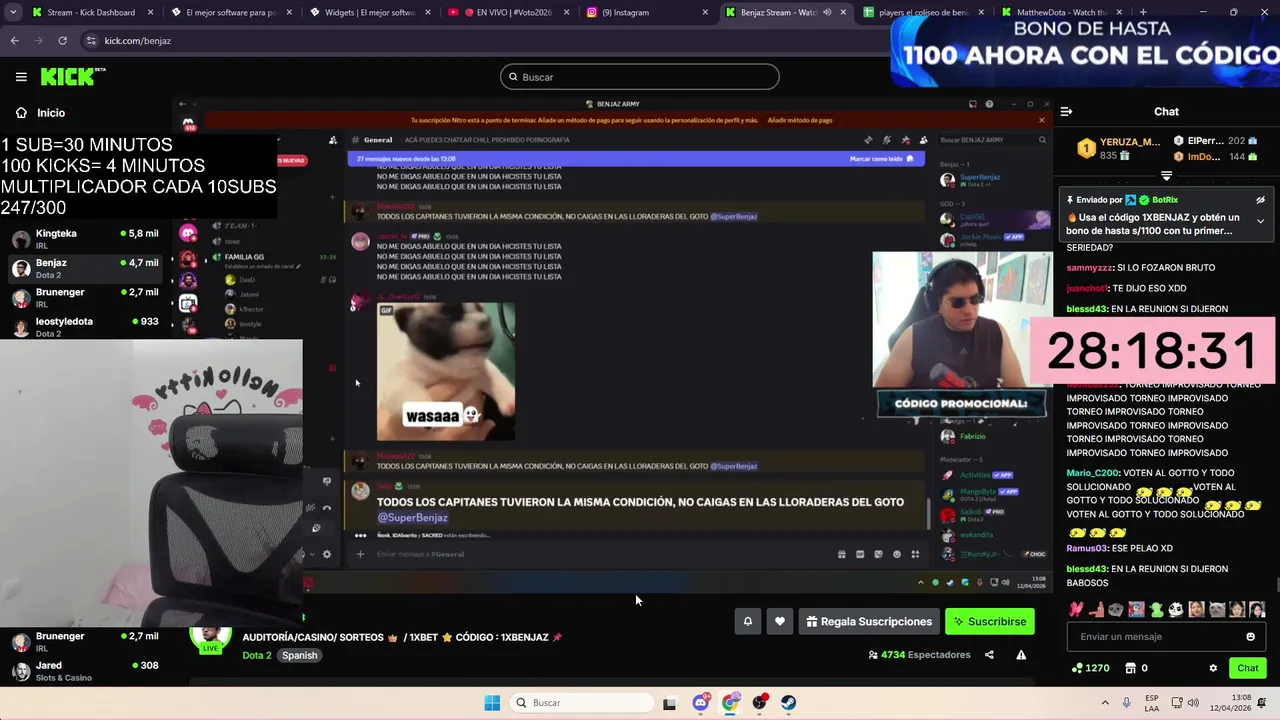The width and height of the screenshot is (1280, 720).
Task: Open Chrome from taskbar
Action: coord(730,703)
